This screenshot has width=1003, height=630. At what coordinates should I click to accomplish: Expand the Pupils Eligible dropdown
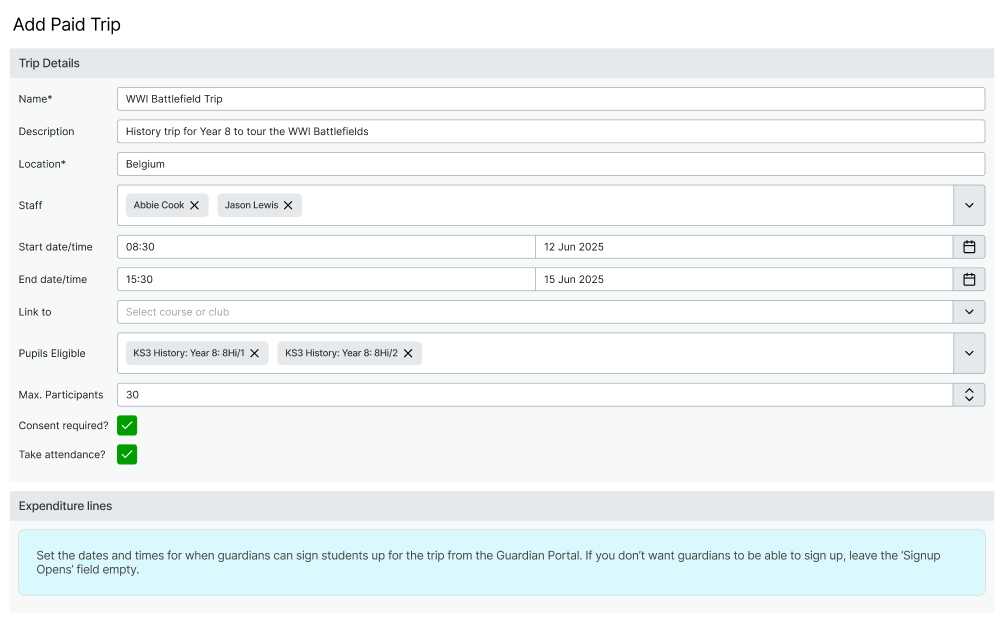click(968, 353)
